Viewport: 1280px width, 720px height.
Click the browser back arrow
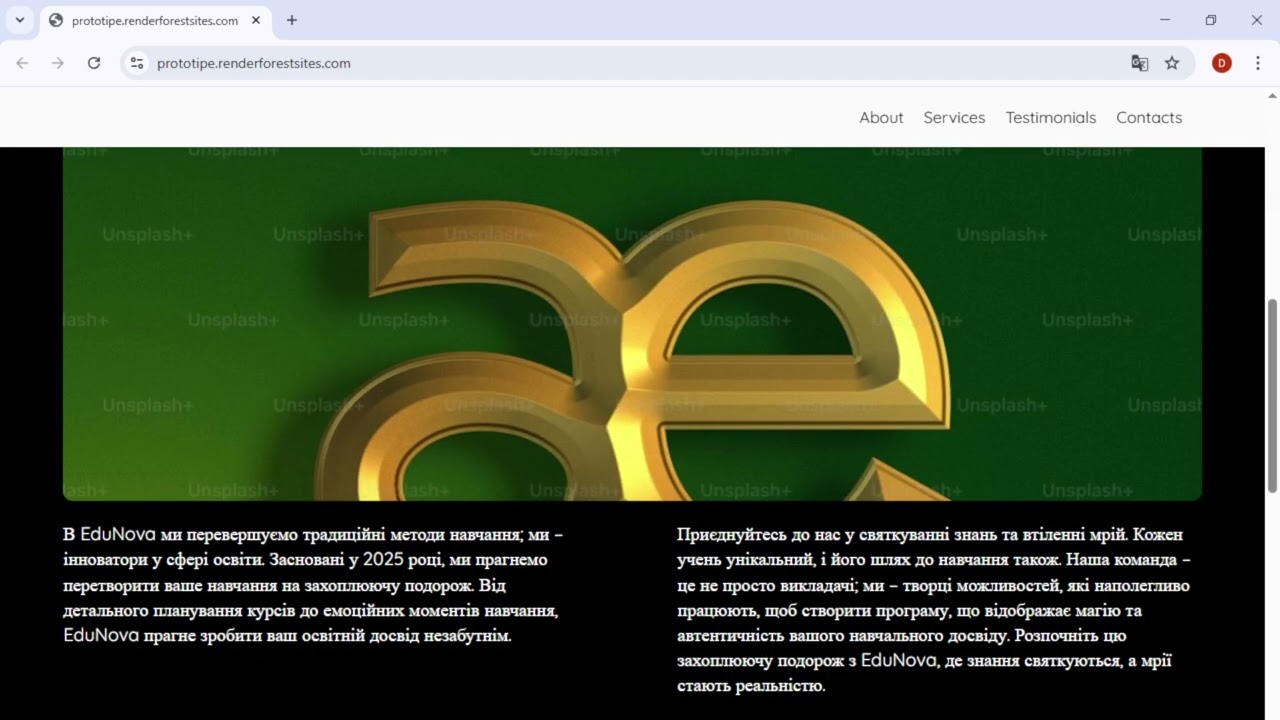click(22, 63)
